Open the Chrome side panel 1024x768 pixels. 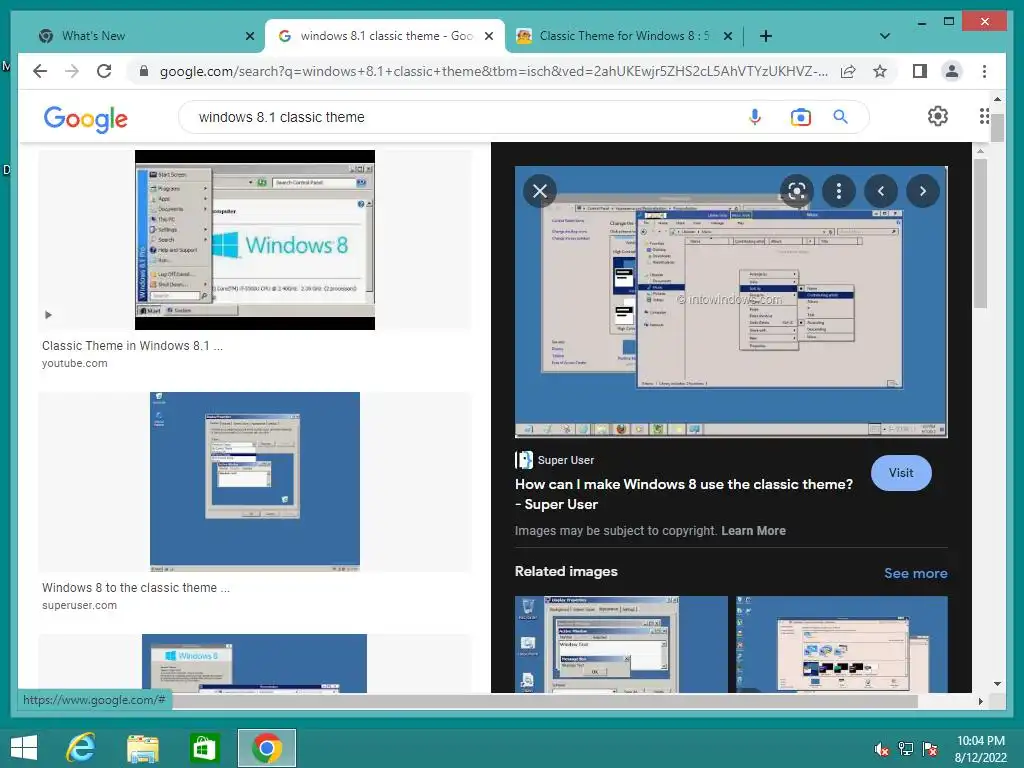920,71
